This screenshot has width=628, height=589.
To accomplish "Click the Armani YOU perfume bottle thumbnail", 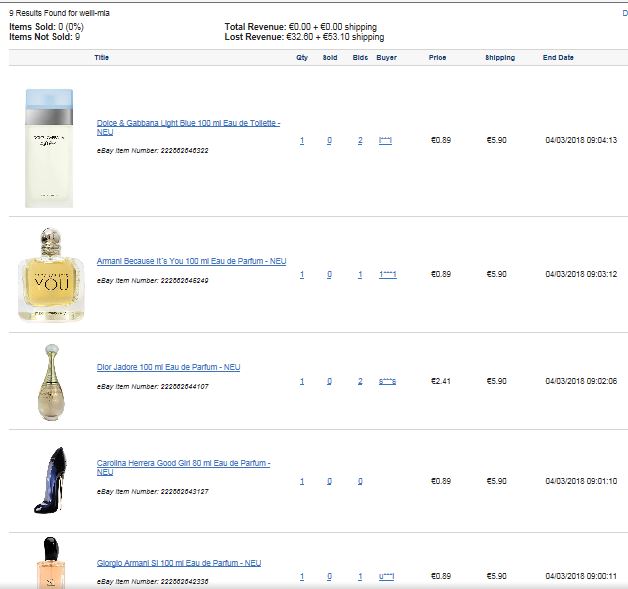I will click(51, 275).
